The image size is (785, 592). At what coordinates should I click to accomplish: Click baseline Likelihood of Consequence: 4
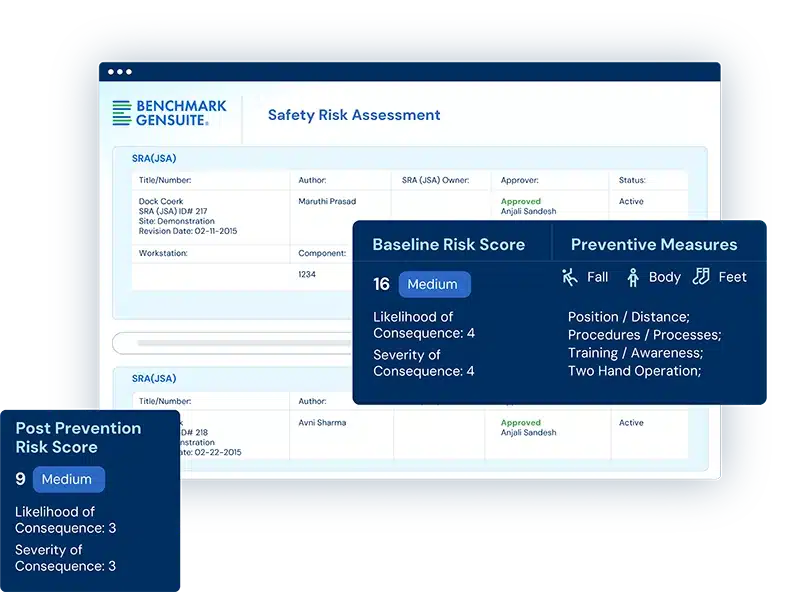tap(424, 325)
